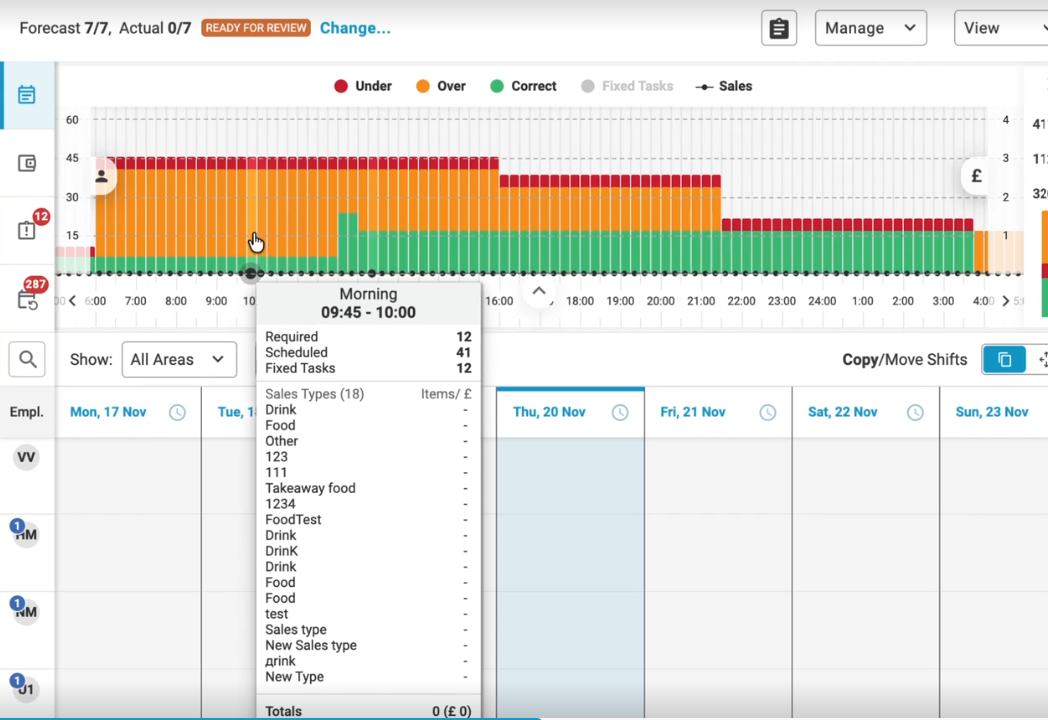Screen dimensions: 1048x720
Task: Click the READY FOR REVIEW status badge
Action: pos(256,28)
